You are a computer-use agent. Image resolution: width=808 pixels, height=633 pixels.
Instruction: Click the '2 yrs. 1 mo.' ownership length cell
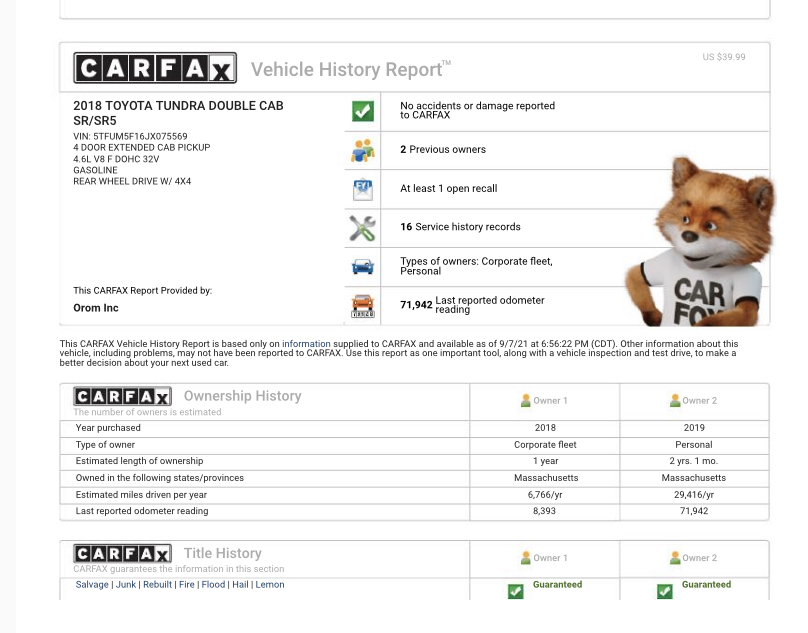pos(694,461)
